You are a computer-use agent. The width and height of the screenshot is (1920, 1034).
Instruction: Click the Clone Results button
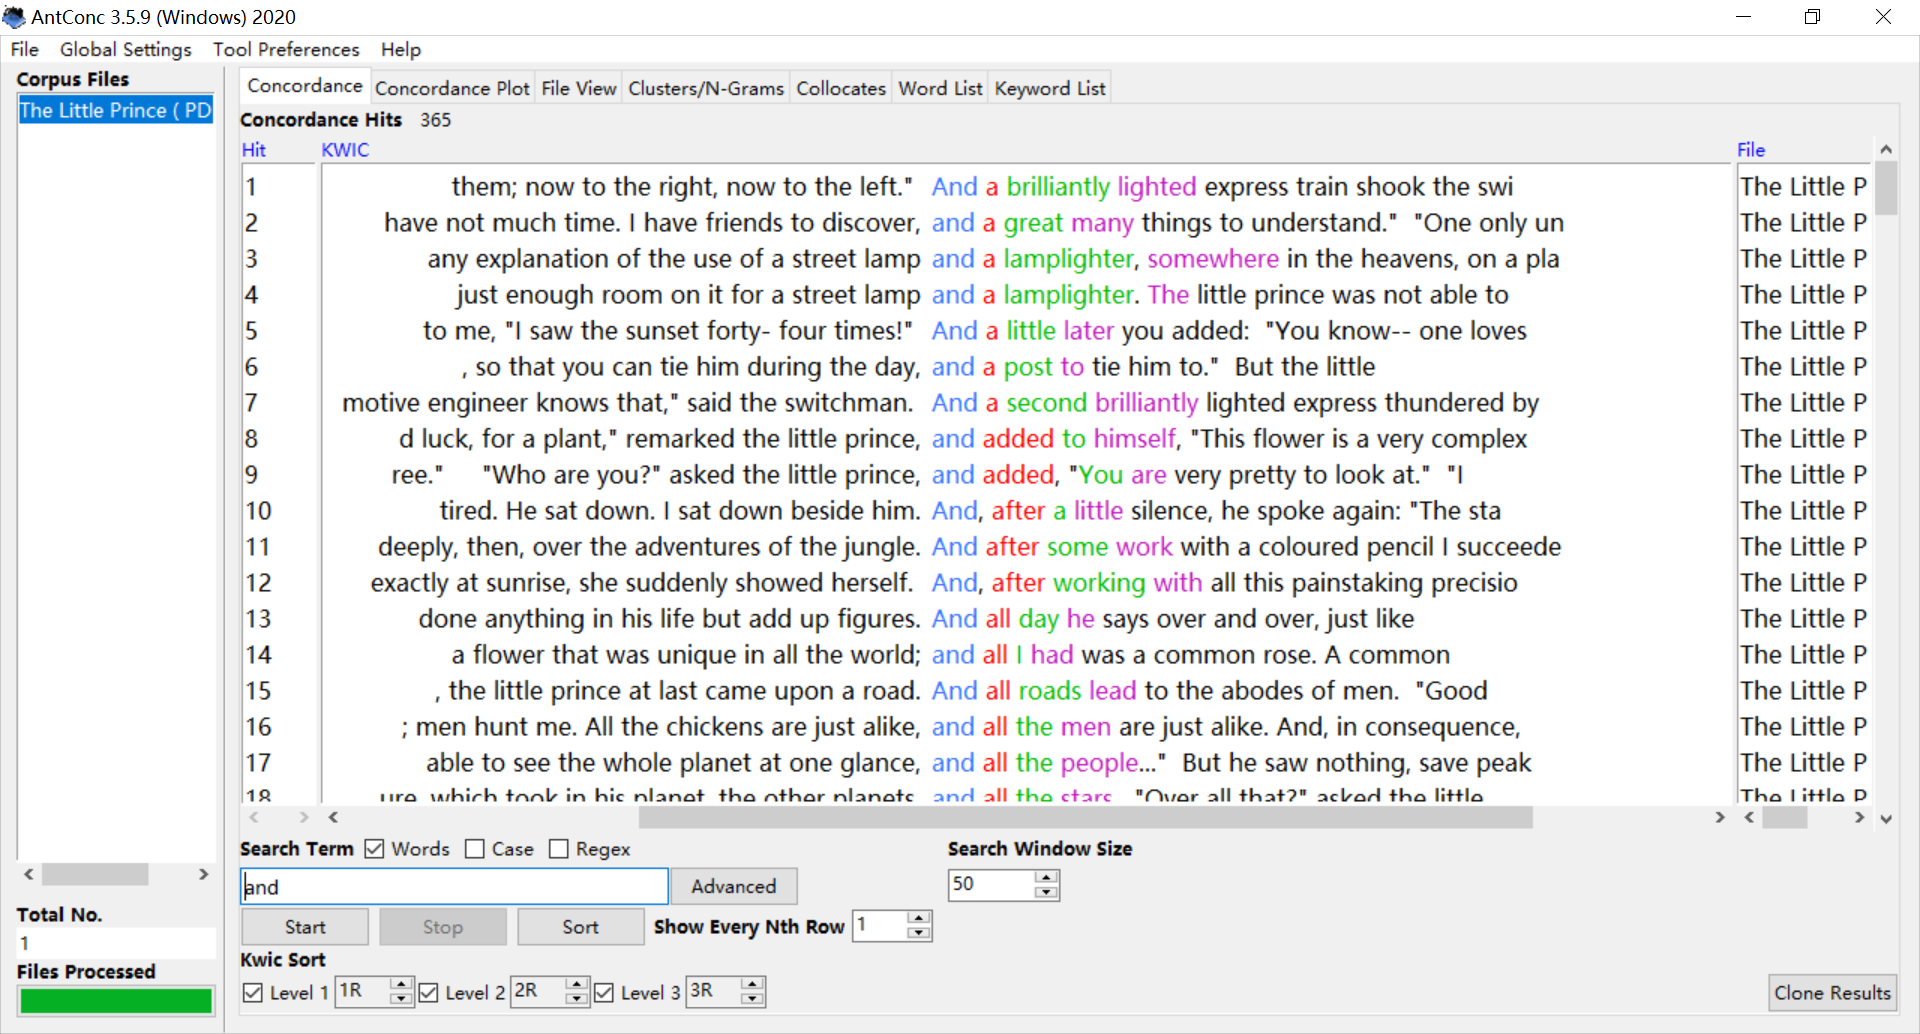click(1832, 993)
